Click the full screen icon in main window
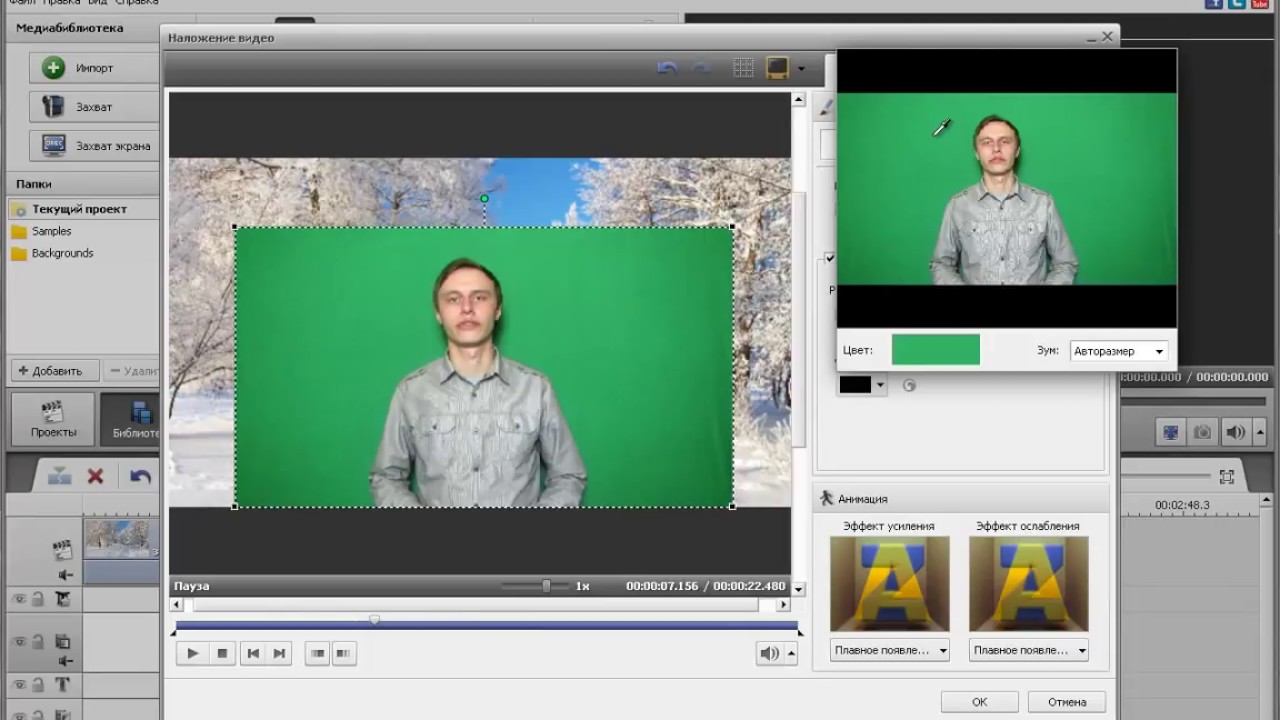 pos(1169,432)
